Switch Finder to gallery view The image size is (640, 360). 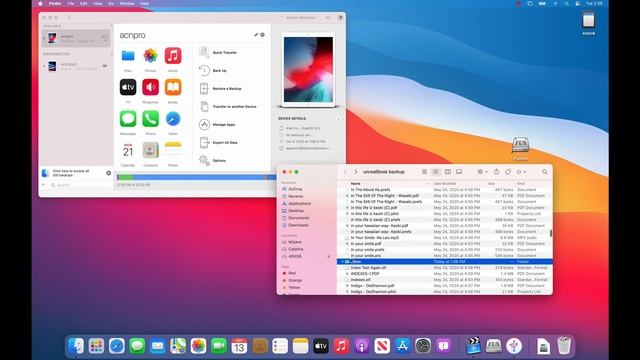(459, 172)
